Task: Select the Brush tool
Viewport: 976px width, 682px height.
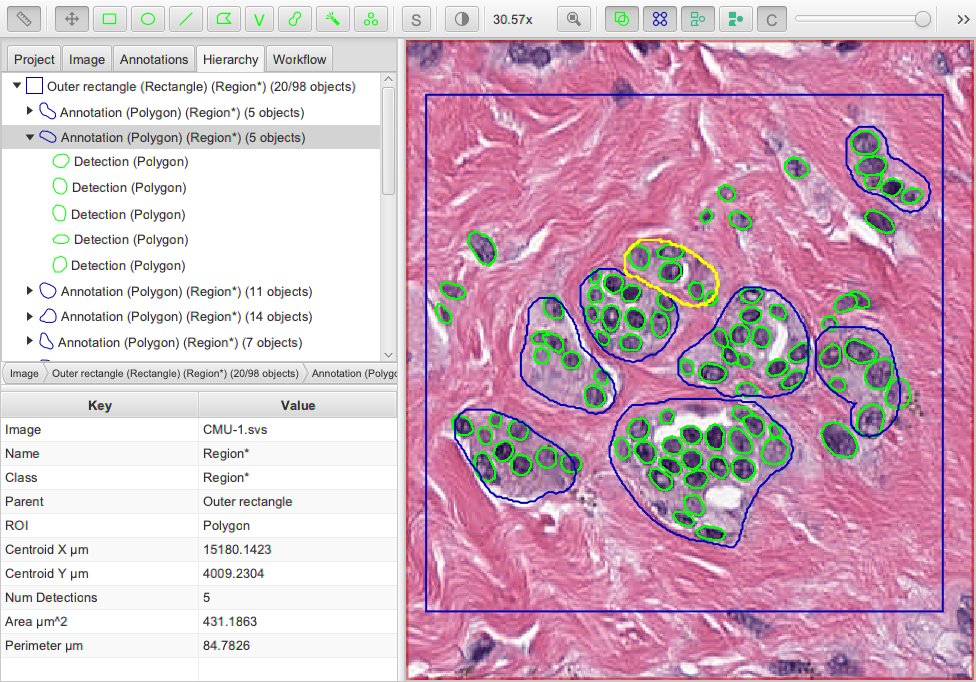Action: pos(295,19)
